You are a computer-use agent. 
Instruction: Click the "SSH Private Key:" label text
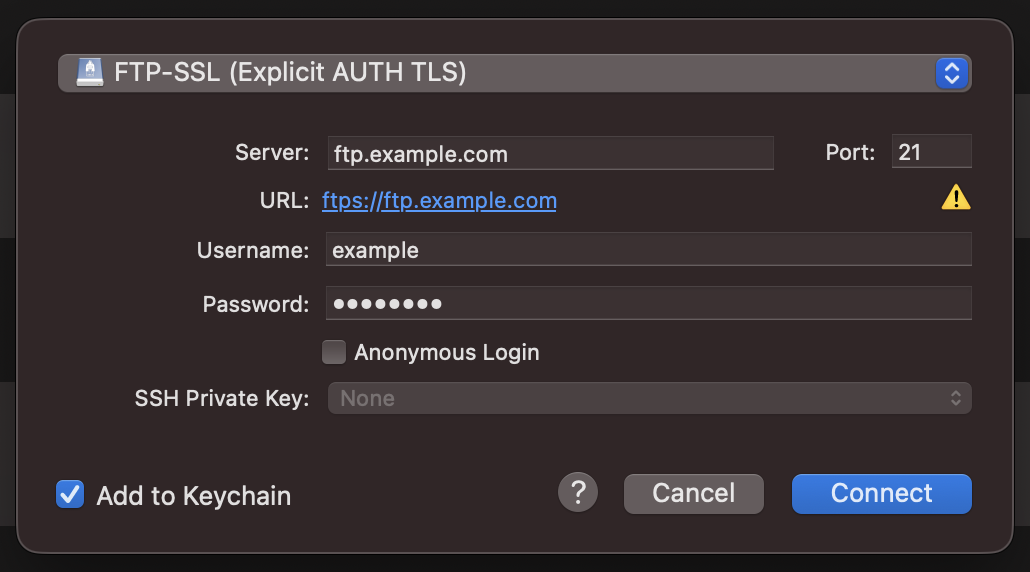coord(222,399)
